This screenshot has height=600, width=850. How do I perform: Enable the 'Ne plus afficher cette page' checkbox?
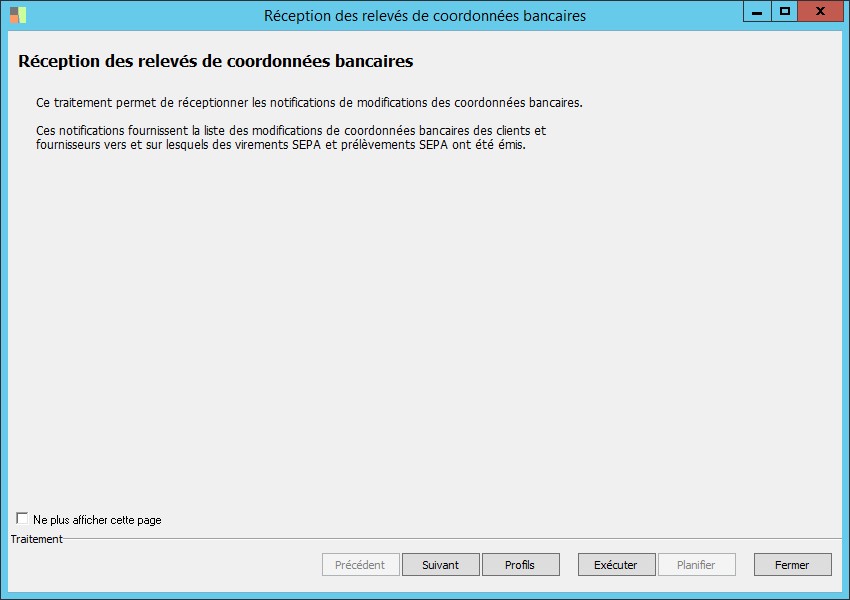point(22,519)
